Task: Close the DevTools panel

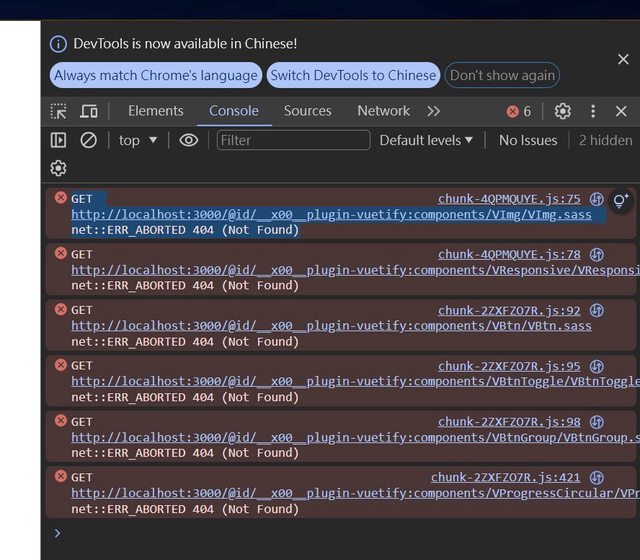Action: pos(621,111)
